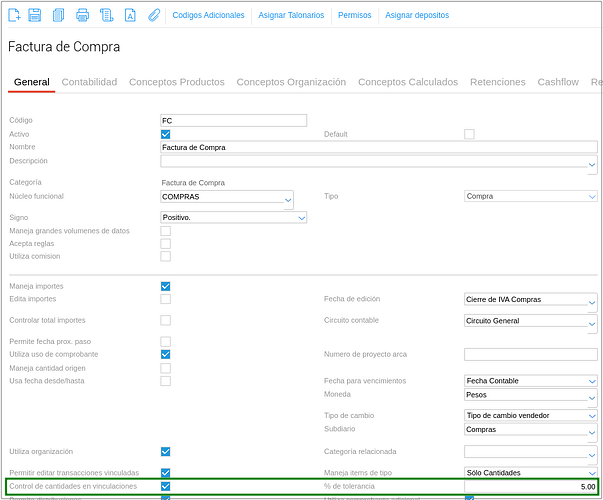Click the Codigos Adicionales link
Screen dimensions: 603x500
209,15
